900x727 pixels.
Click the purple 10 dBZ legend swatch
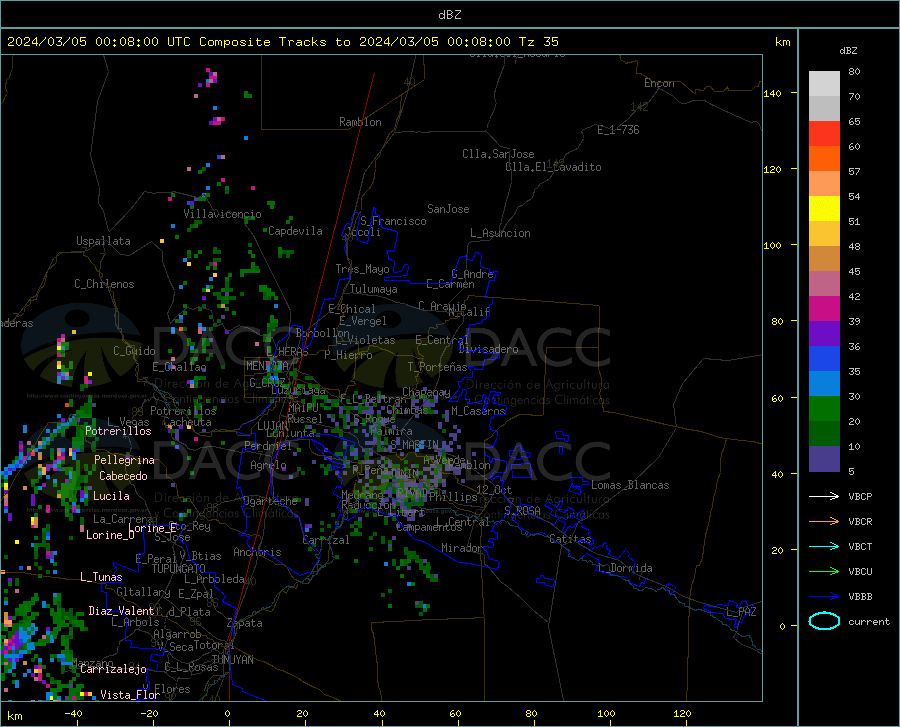coord(824,458)
